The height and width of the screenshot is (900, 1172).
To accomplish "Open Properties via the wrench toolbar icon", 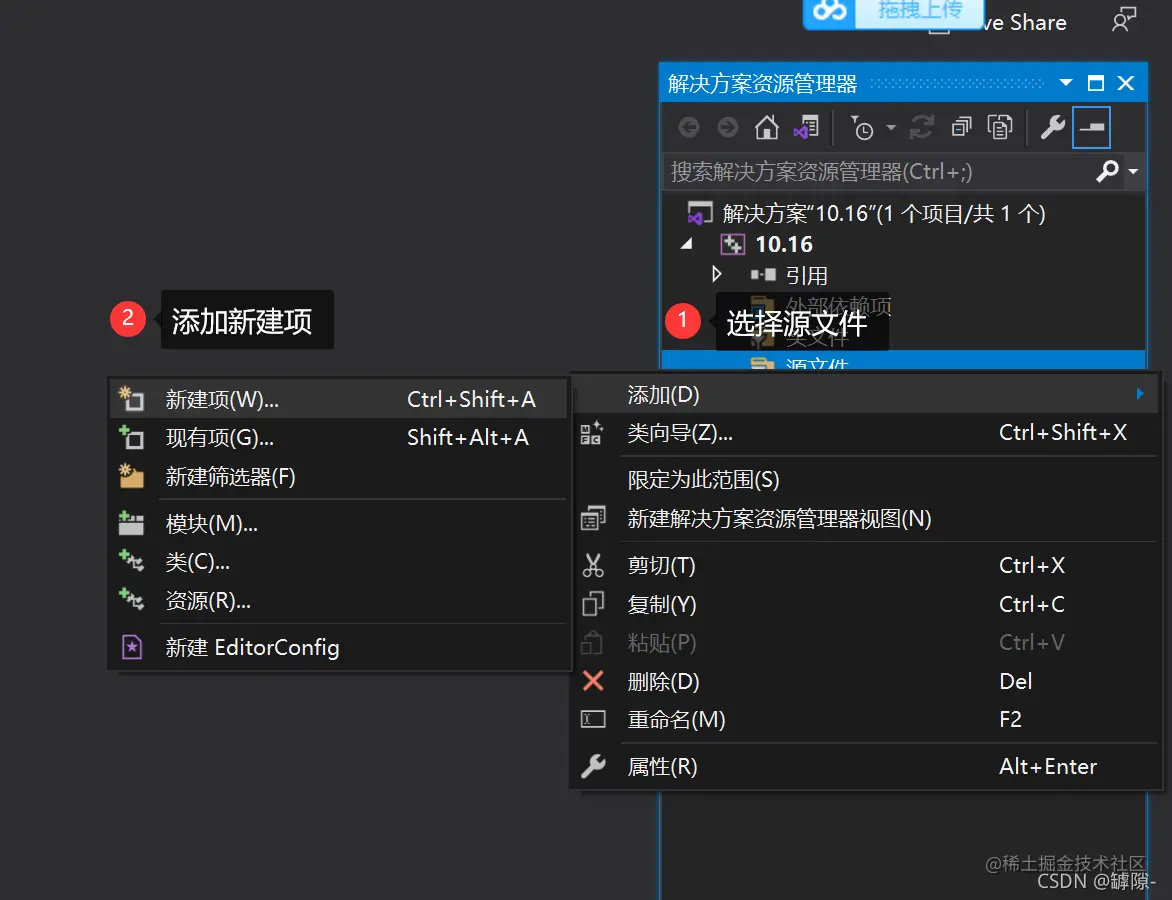I will tap(1052, 128).
